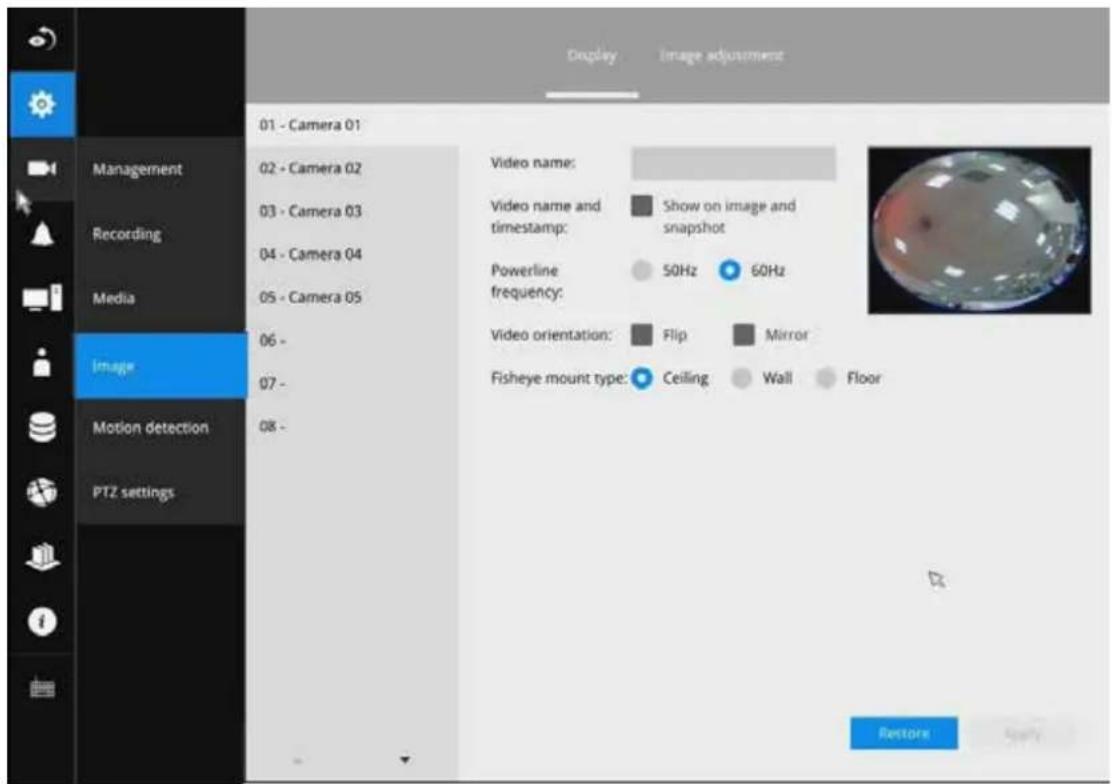The height and width of the screenshot is (784, 1112).
Task: Select Wall fisheye mount type
Action: click(x=741, y=378)
